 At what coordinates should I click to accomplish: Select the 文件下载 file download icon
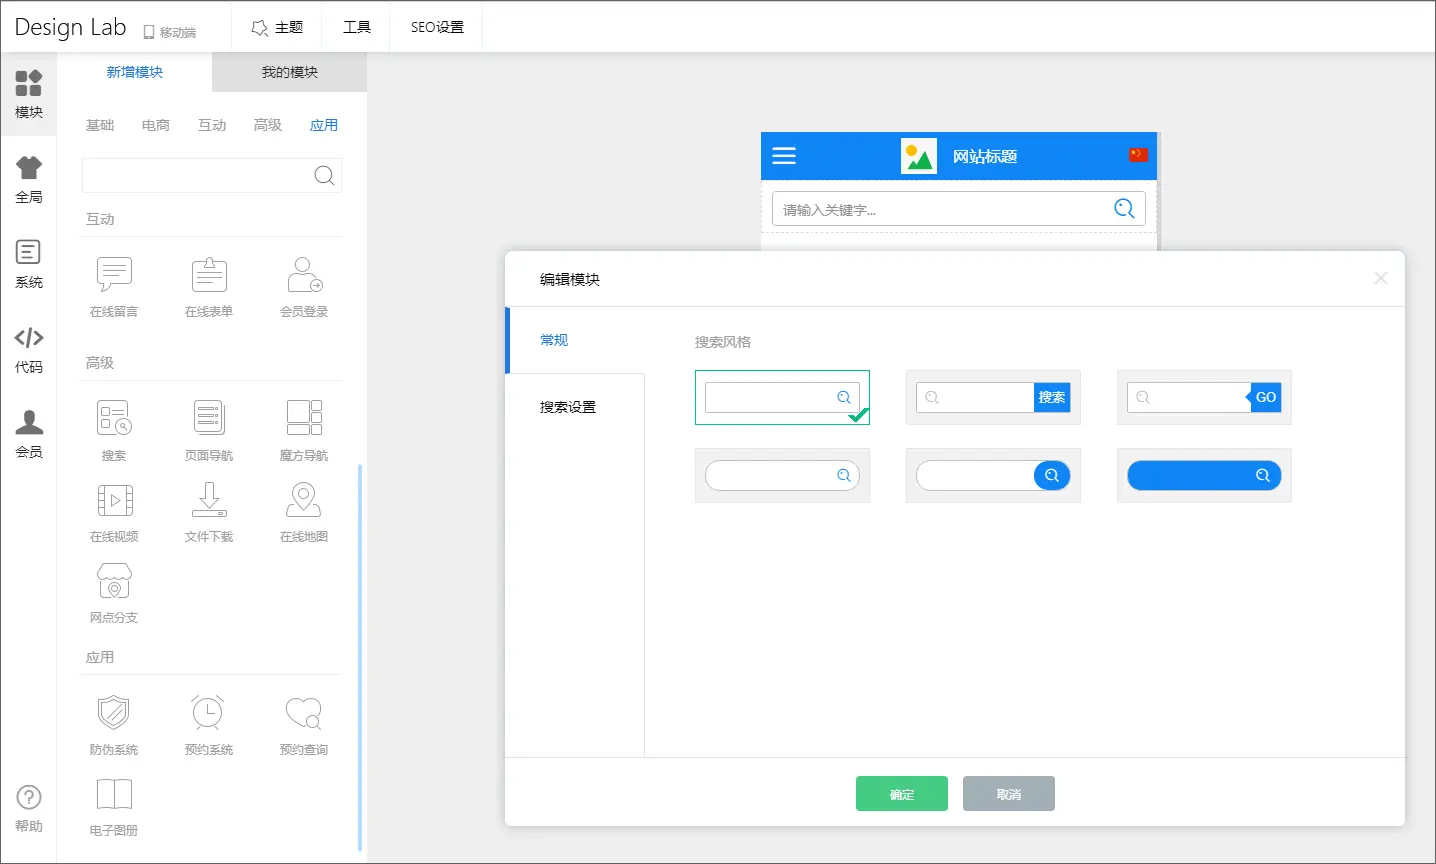[209, 500]
